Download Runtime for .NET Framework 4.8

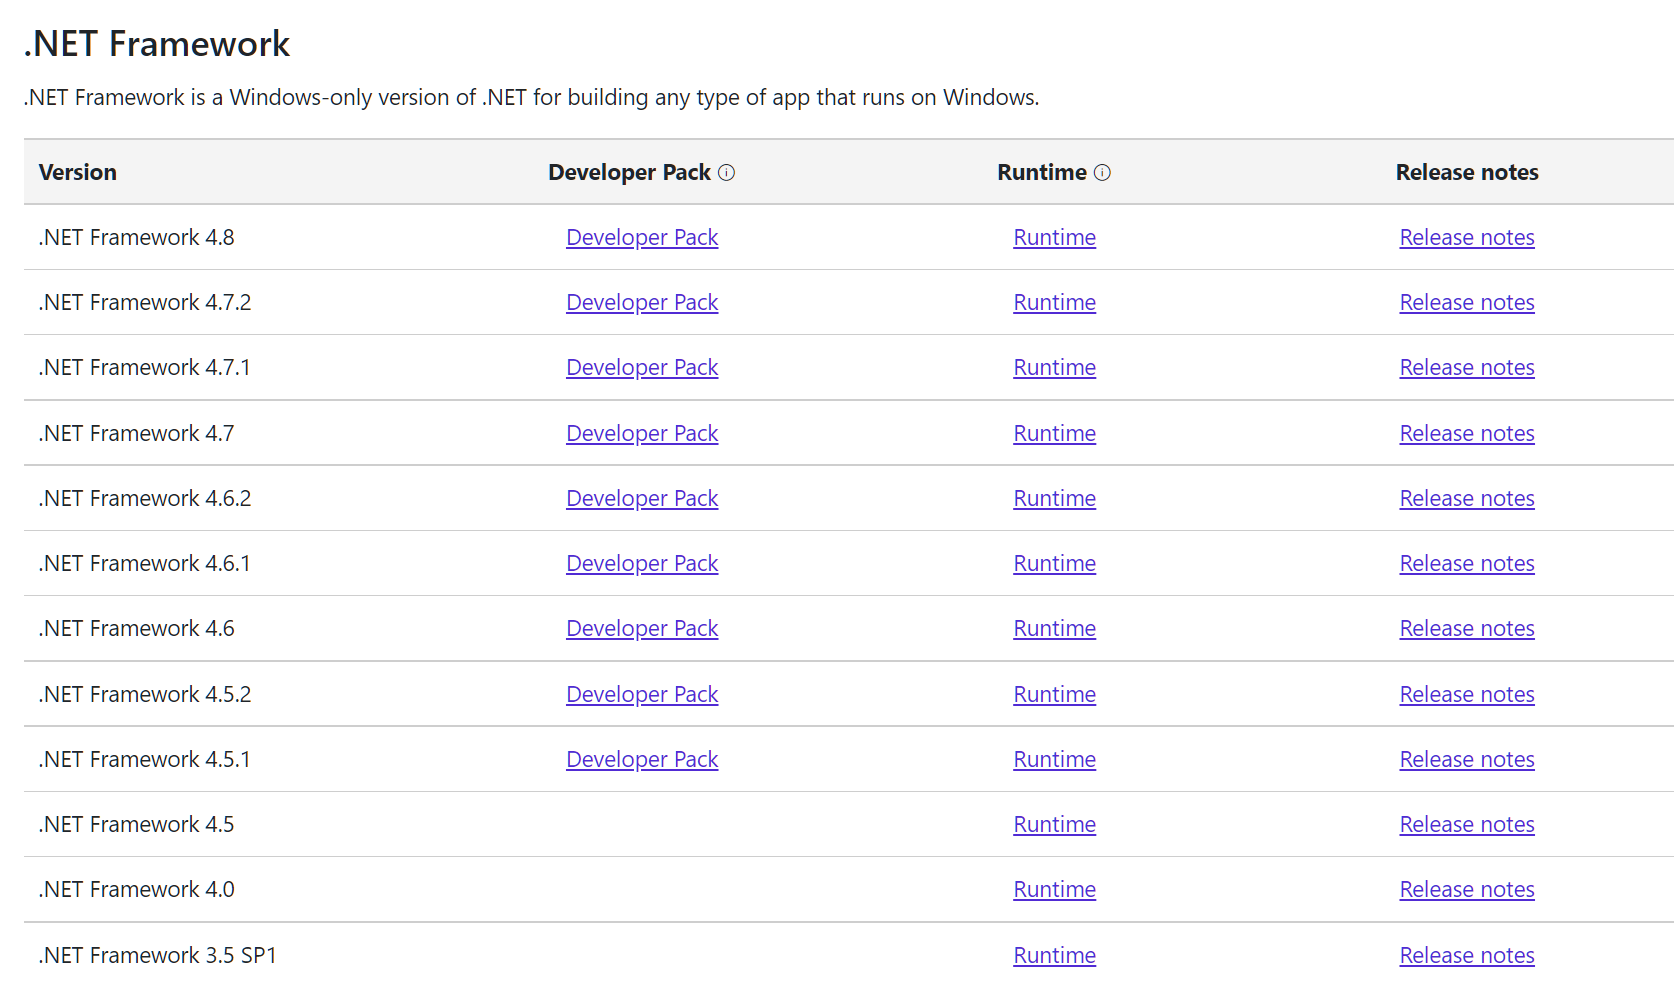tap(1054, 238)
